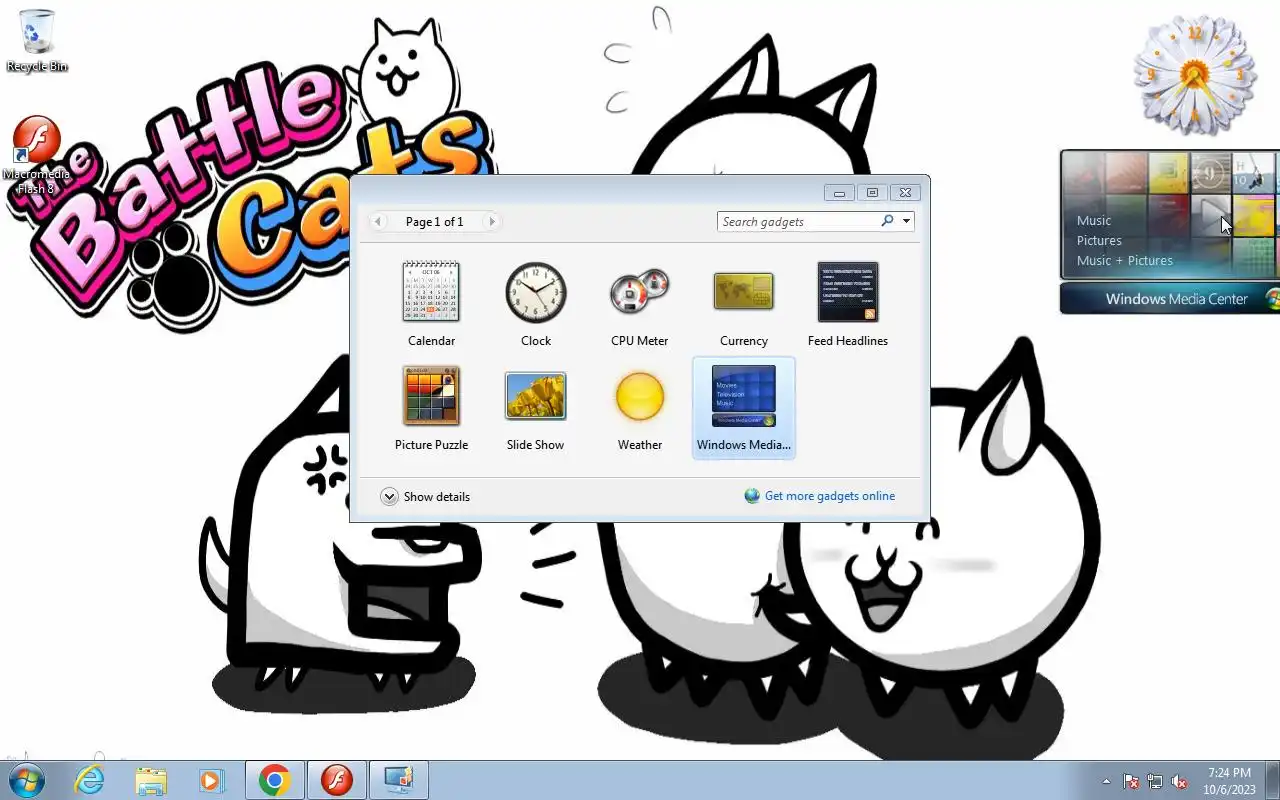Select the Feed Headlines gadget

[848, 304]
